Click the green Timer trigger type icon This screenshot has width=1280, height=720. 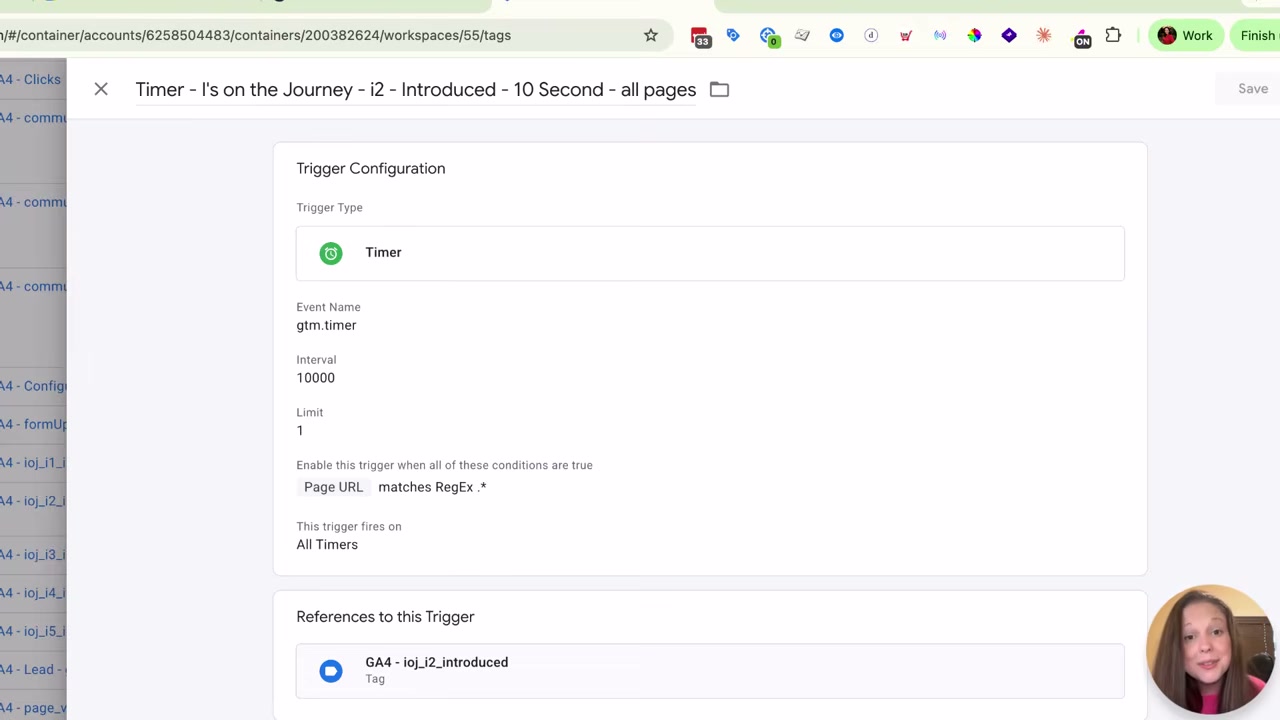[x=331, y=253]
